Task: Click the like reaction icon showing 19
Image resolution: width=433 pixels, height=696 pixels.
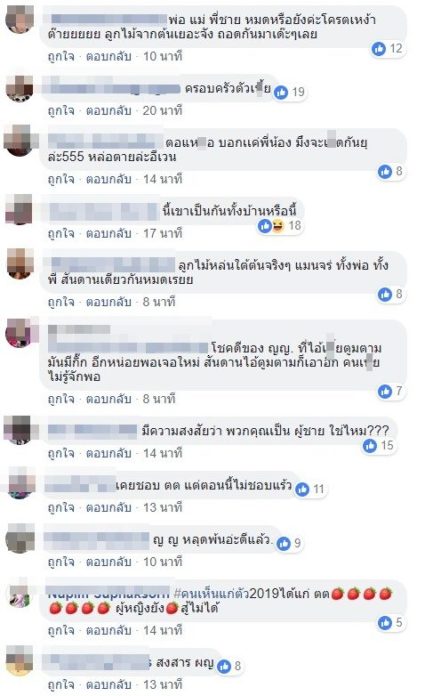Action: tap(281, 92)
